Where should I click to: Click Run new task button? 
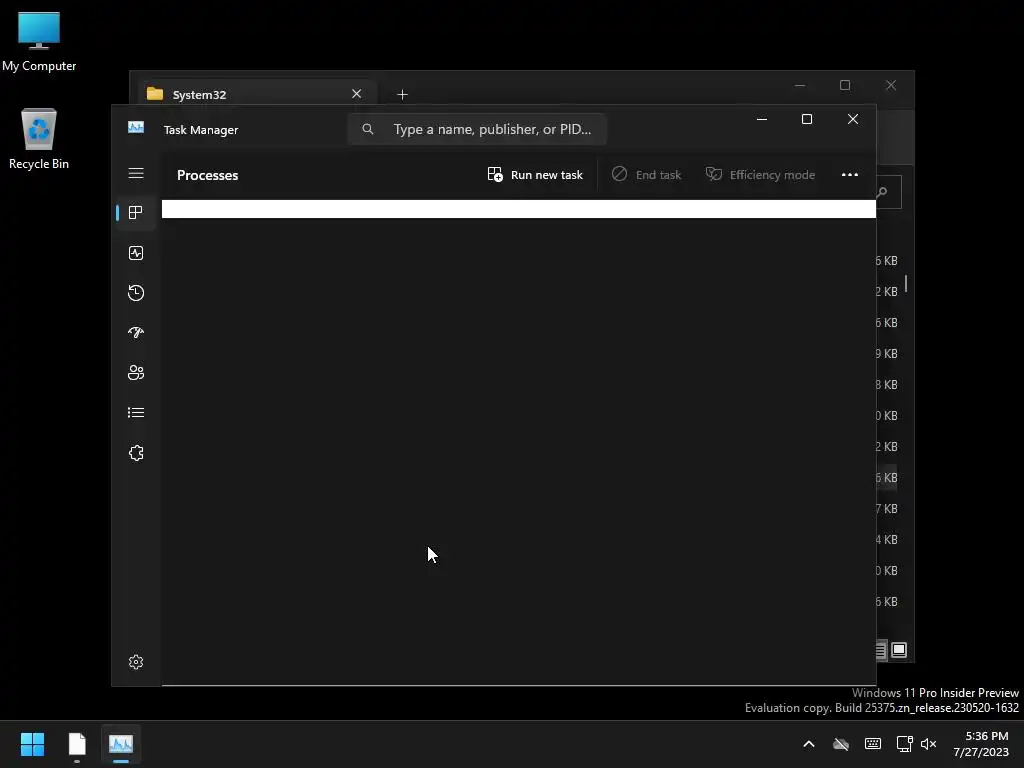[x=535, y=174]
